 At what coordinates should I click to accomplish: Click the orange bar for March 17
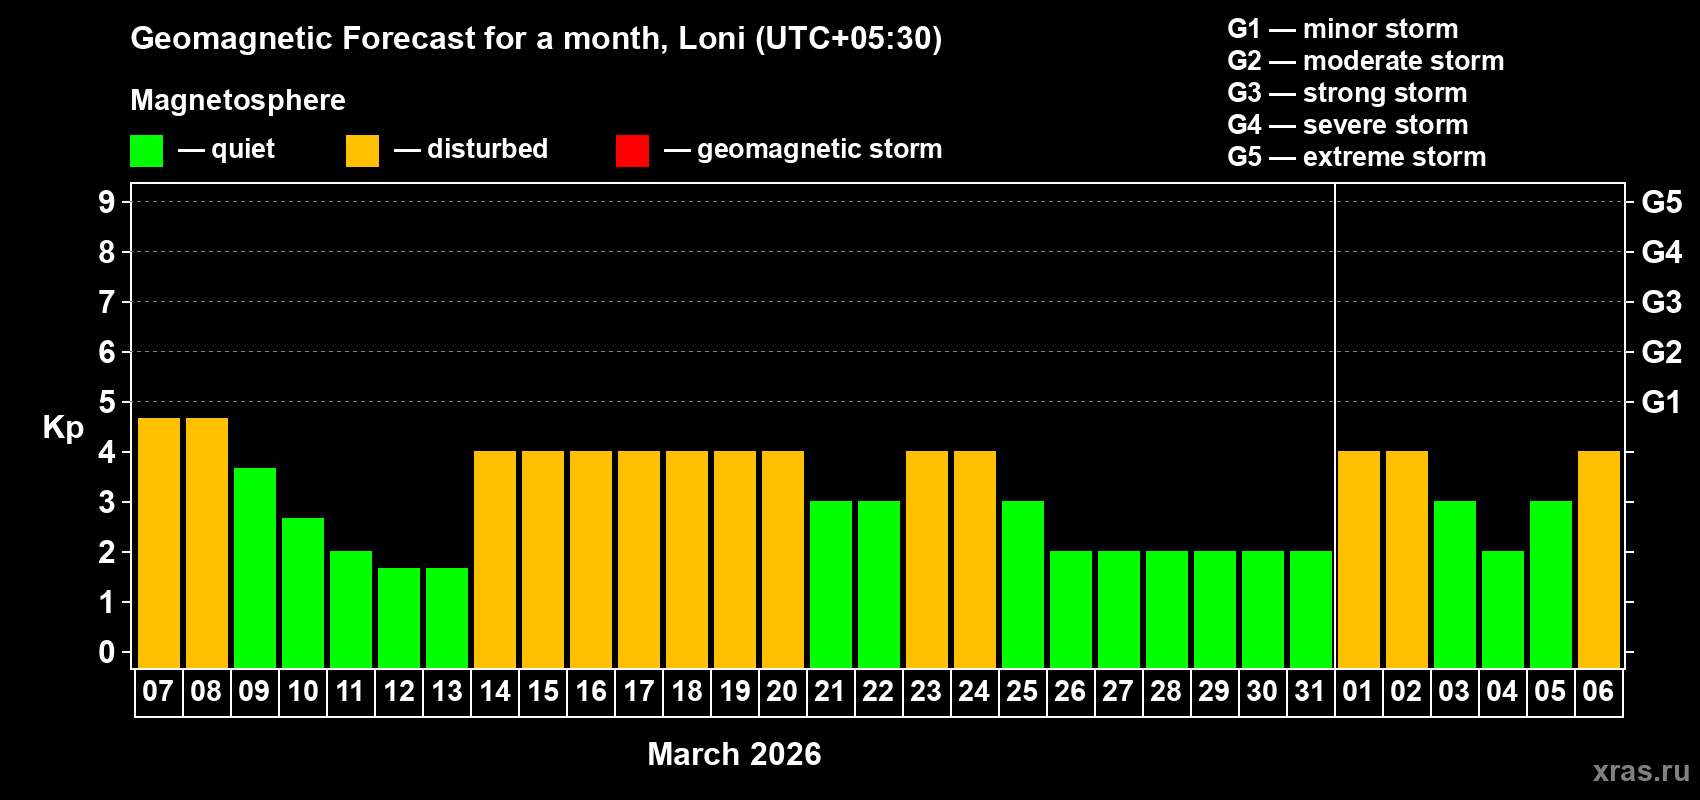click(639, 560)
